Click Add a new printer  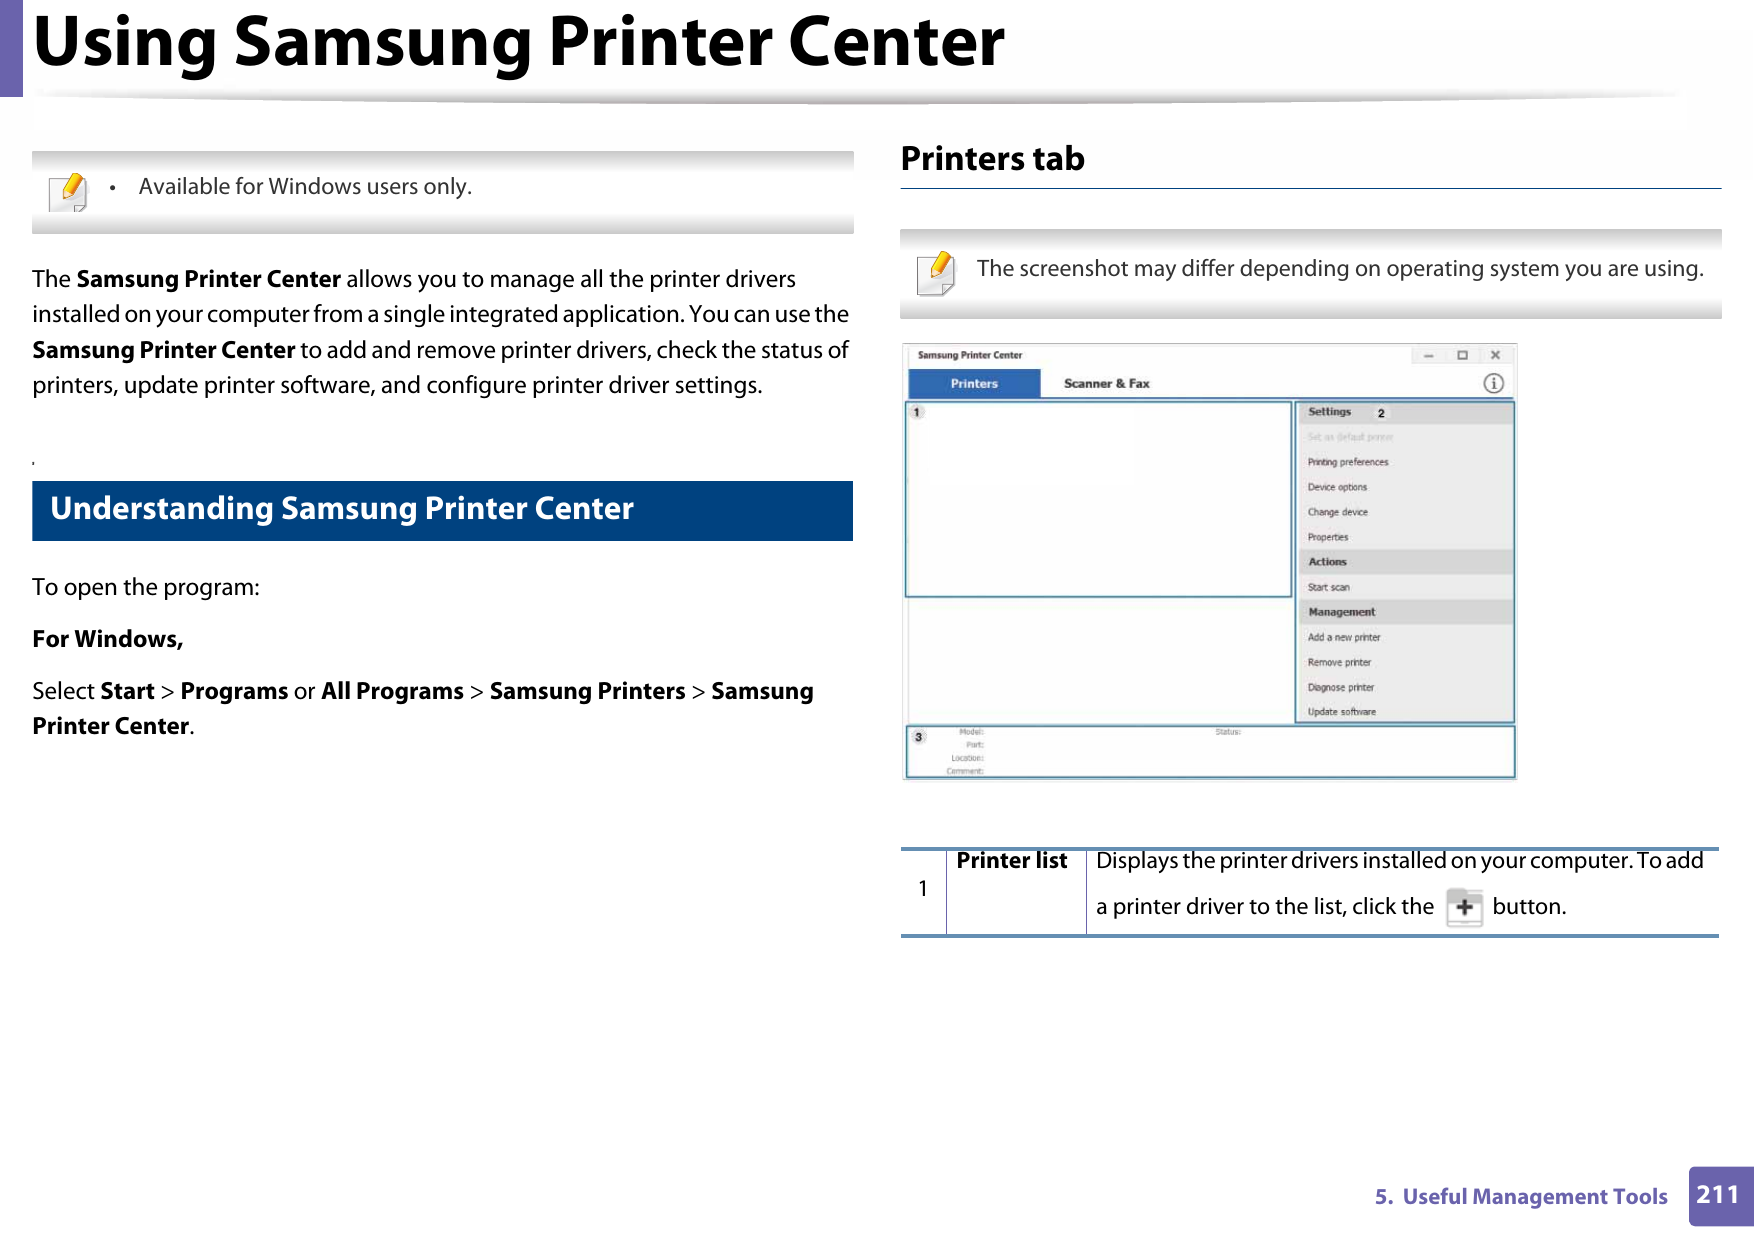pos(1343,637)
